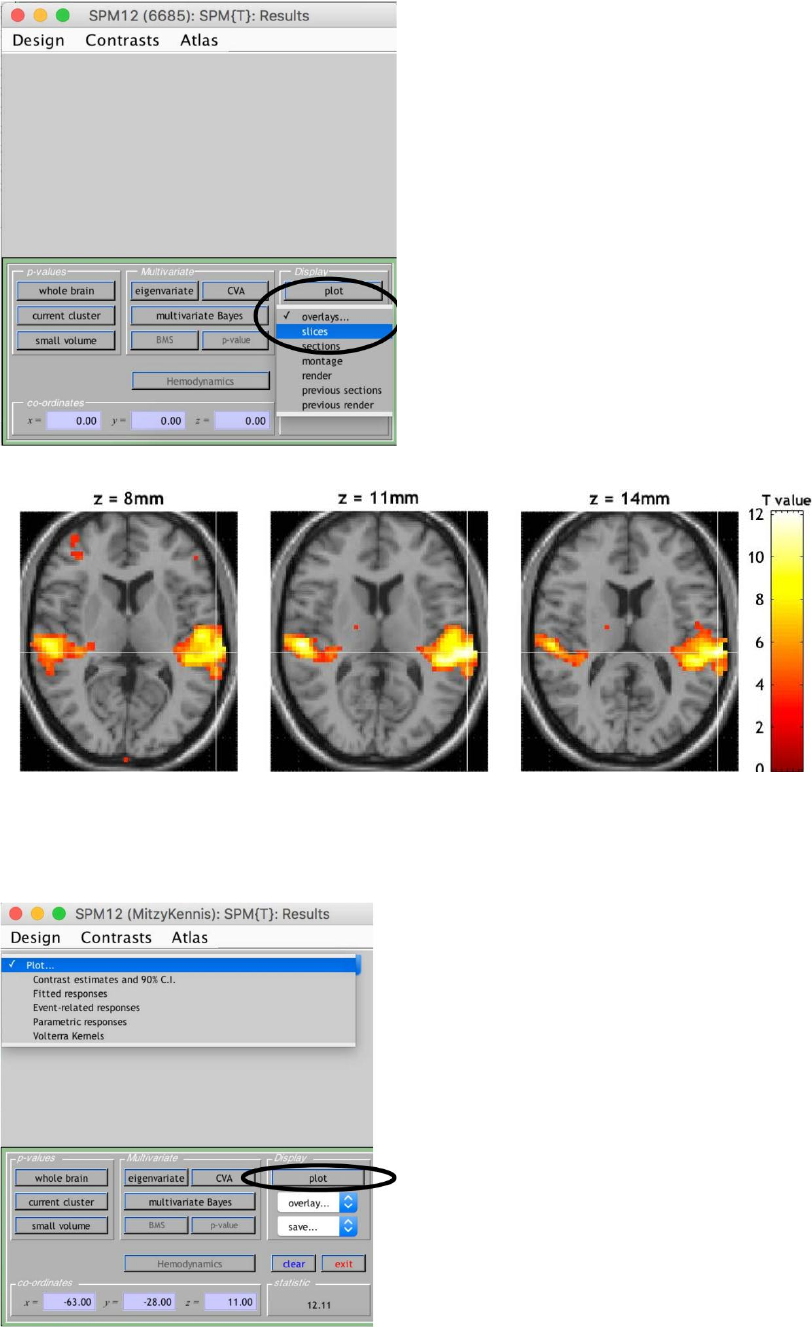Click greyed 'p-value' button in SPM12 (6685) window
The height and width of the screenshot is (1327, 812).
pos(235,341)
